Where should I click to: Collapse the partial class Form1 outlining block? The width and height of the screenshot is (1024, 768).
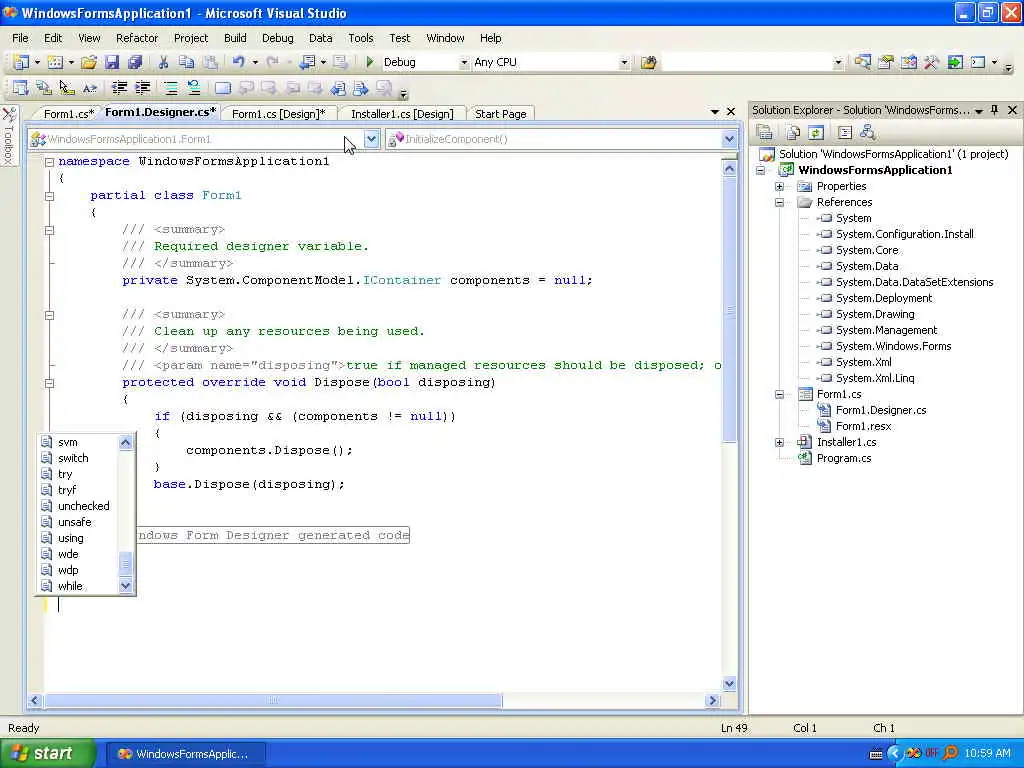[x=50, y=196]
